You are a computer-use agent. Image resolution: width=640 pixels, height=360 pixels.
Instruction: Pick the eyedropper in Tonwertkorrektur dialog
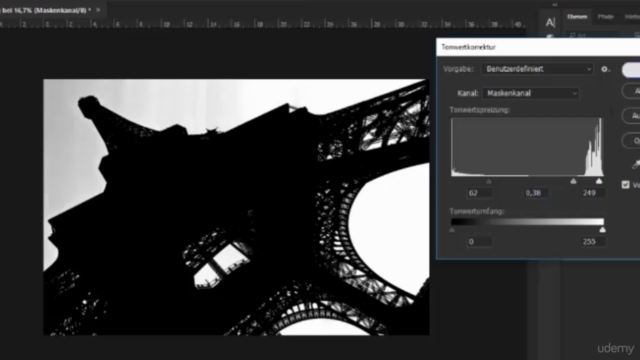click(636, 164)
